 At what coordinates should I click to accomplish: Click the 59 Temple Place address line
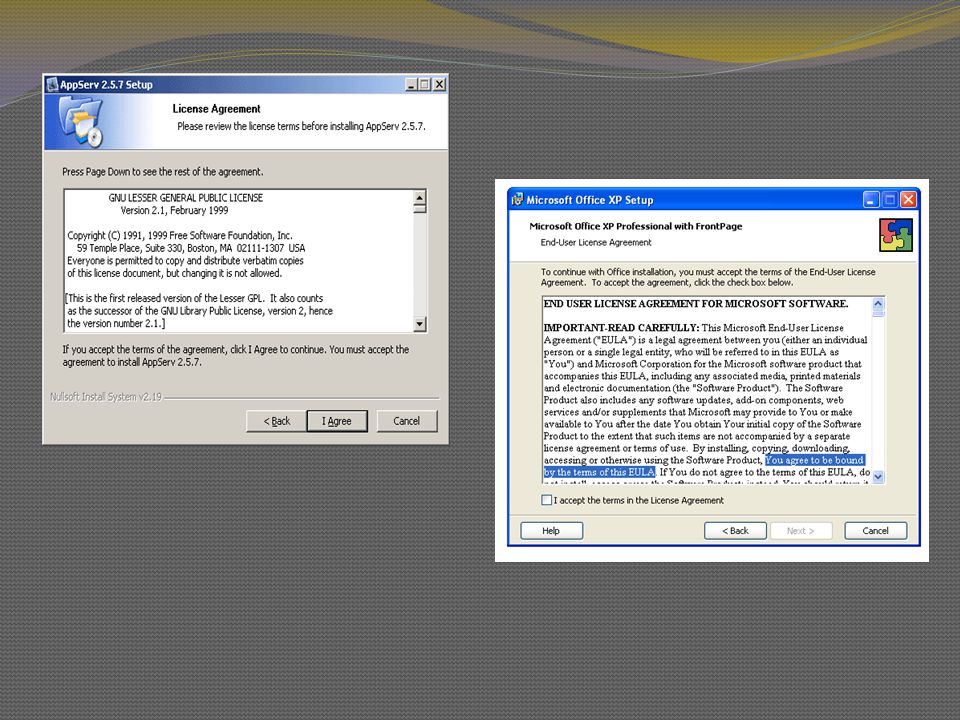(x=191, y=248)
